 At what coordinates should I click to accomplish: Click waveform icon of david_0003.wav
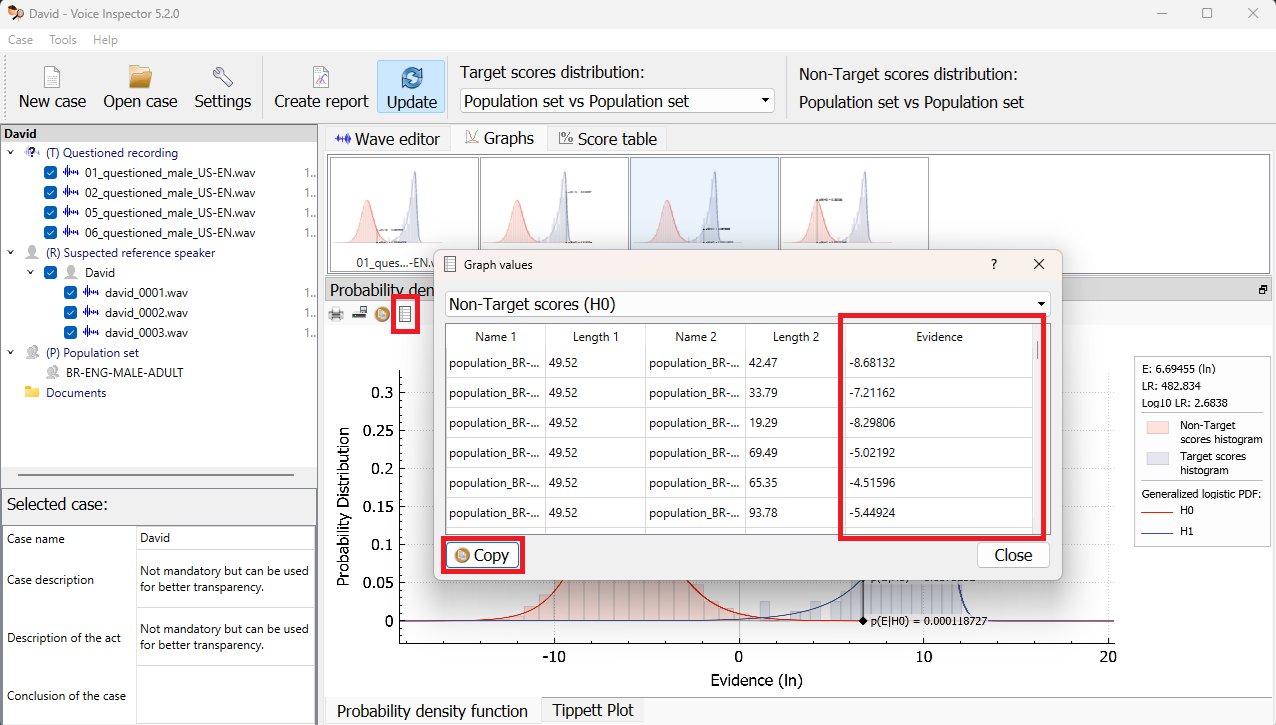tap(92, 333)
